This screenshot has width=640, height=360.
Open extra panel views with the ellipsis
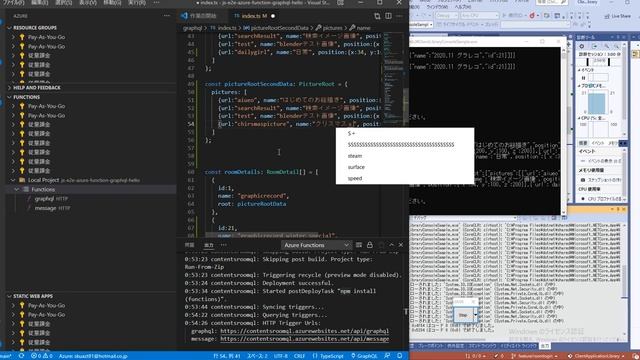tap(223, 245)
